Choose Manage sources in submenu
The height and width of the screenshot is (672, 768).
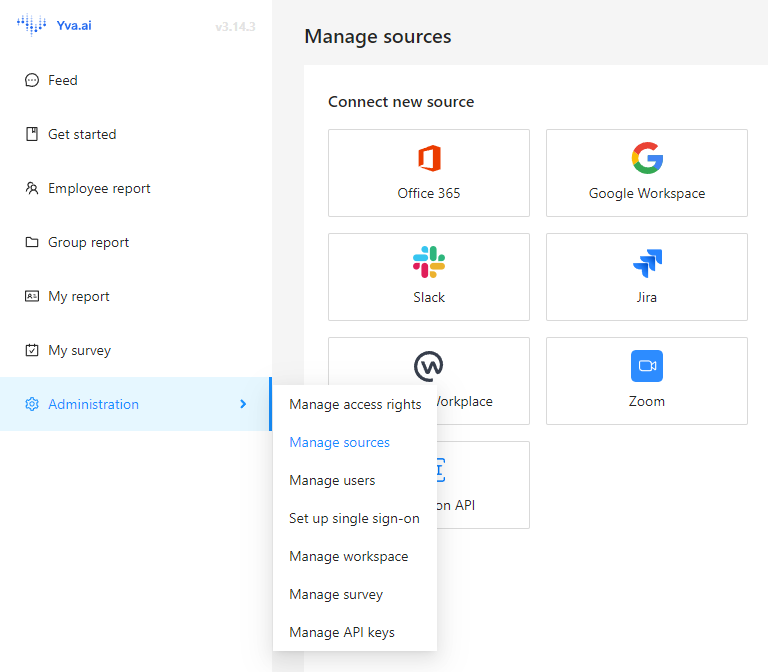(355, 442)
